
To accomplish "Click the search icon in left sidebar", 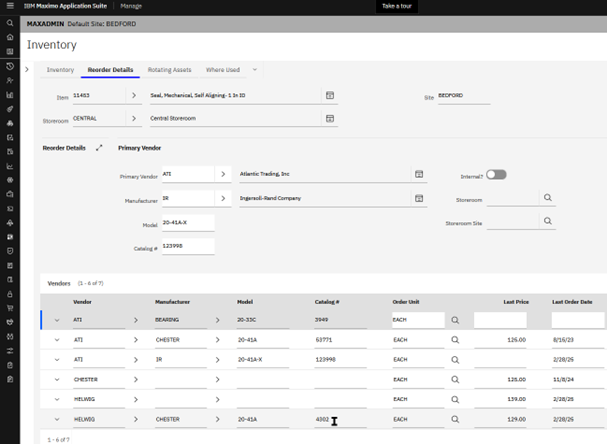I will coord(10,23).
